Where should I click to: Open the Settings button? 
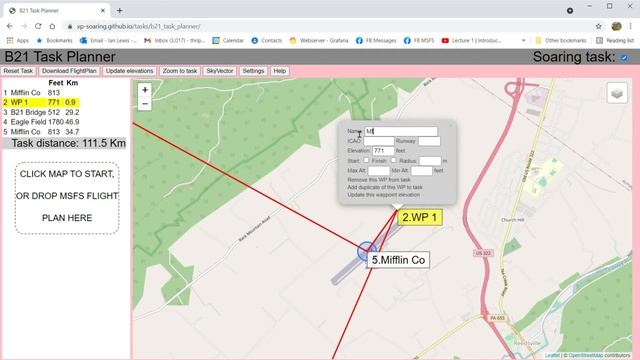point(253,71)
